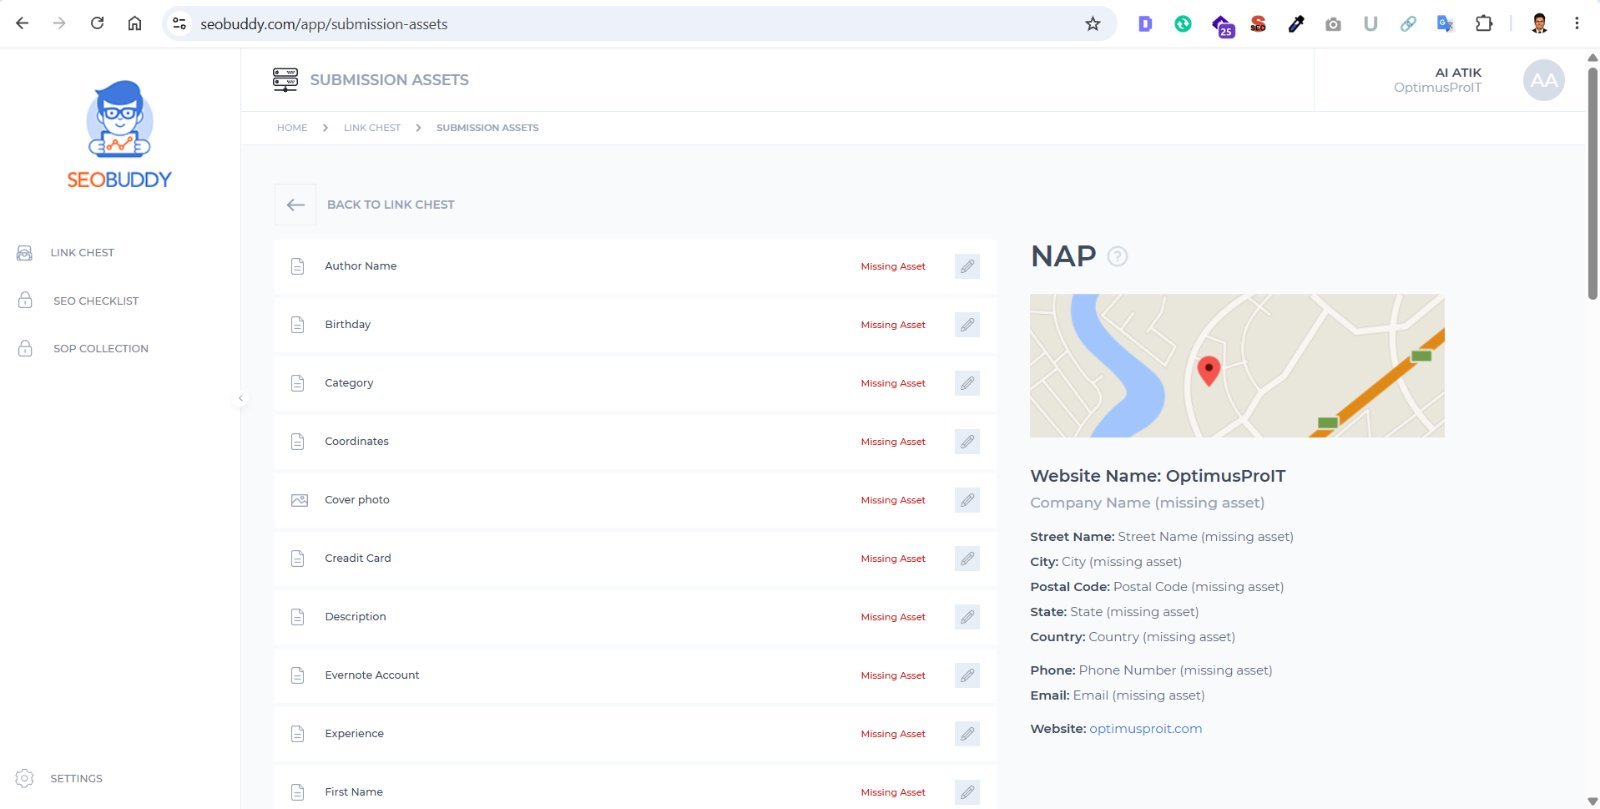Click Company Name (missing asset) text
The width and height of the screenshot is (1600, 809).
pyautogui.click(x=1147, y=503)
